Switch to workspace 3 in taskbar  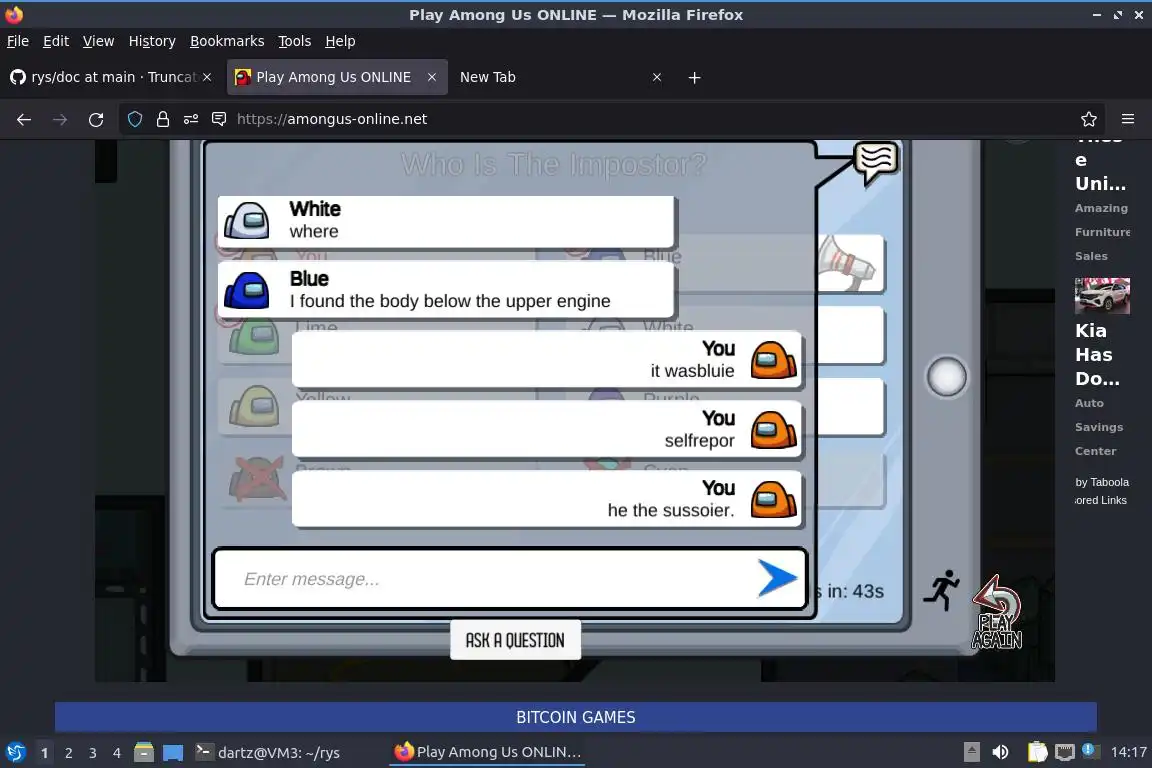coord(93,753)
